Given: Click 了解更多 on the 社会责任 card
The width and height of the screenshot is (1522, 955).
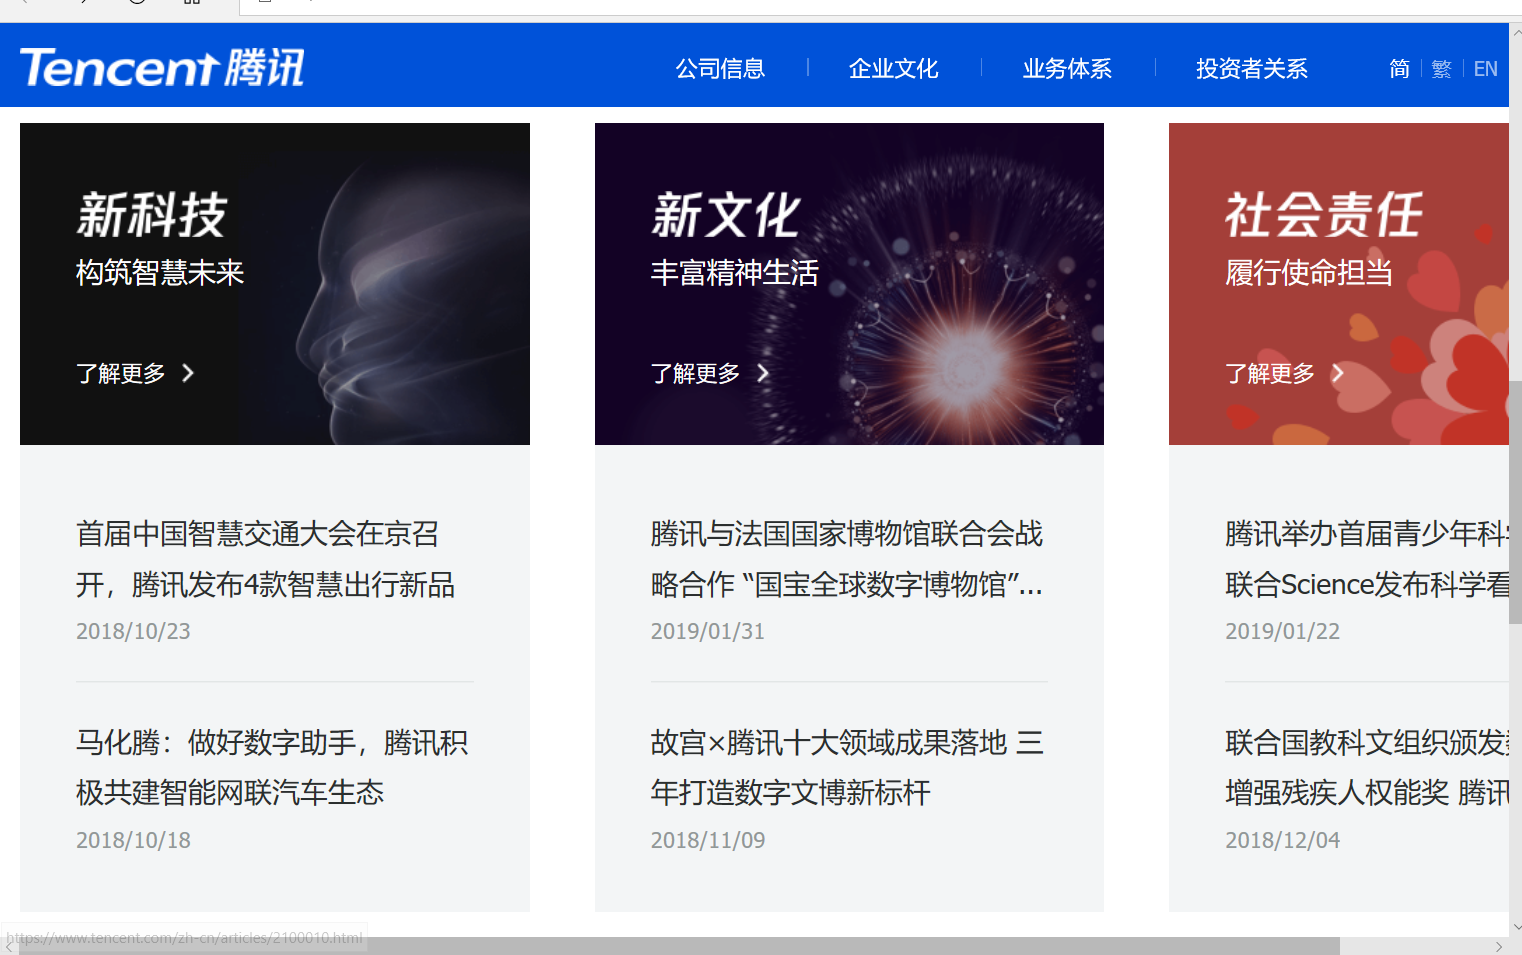Looking at the screenshot, I should tap(1285, 373).
